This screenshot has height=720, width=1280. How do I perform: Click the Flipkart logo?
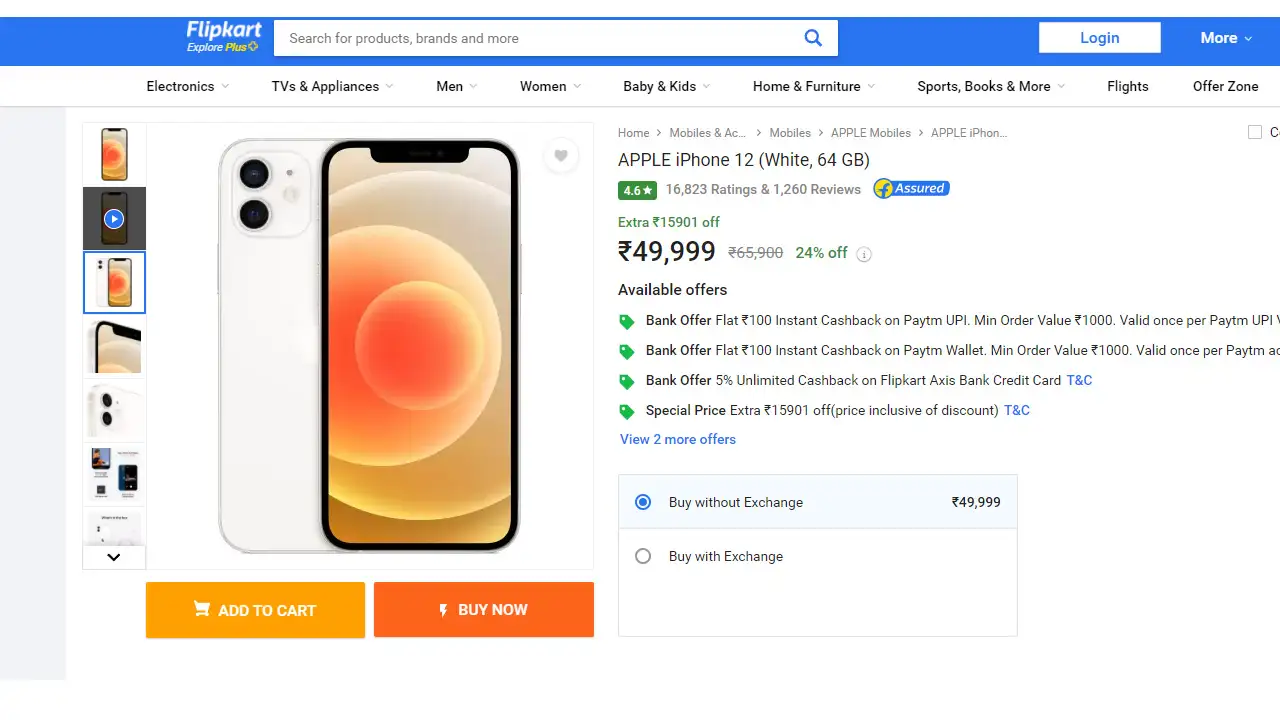pos(222,37)
